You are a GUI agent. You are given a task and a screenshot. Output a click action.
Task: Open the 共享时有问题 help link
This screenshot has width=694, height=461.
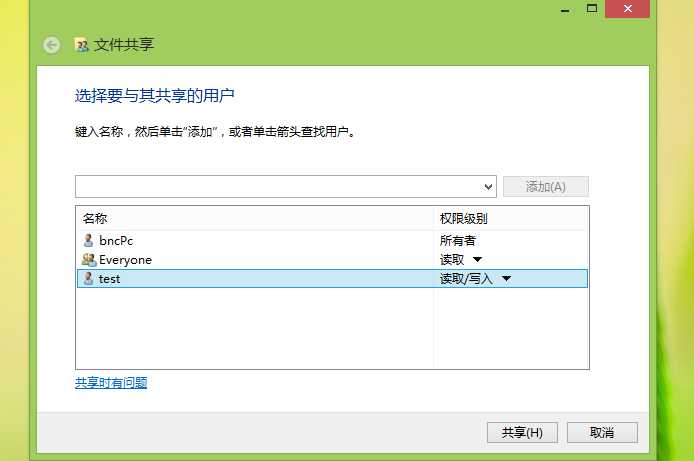(x=111, y=383)
